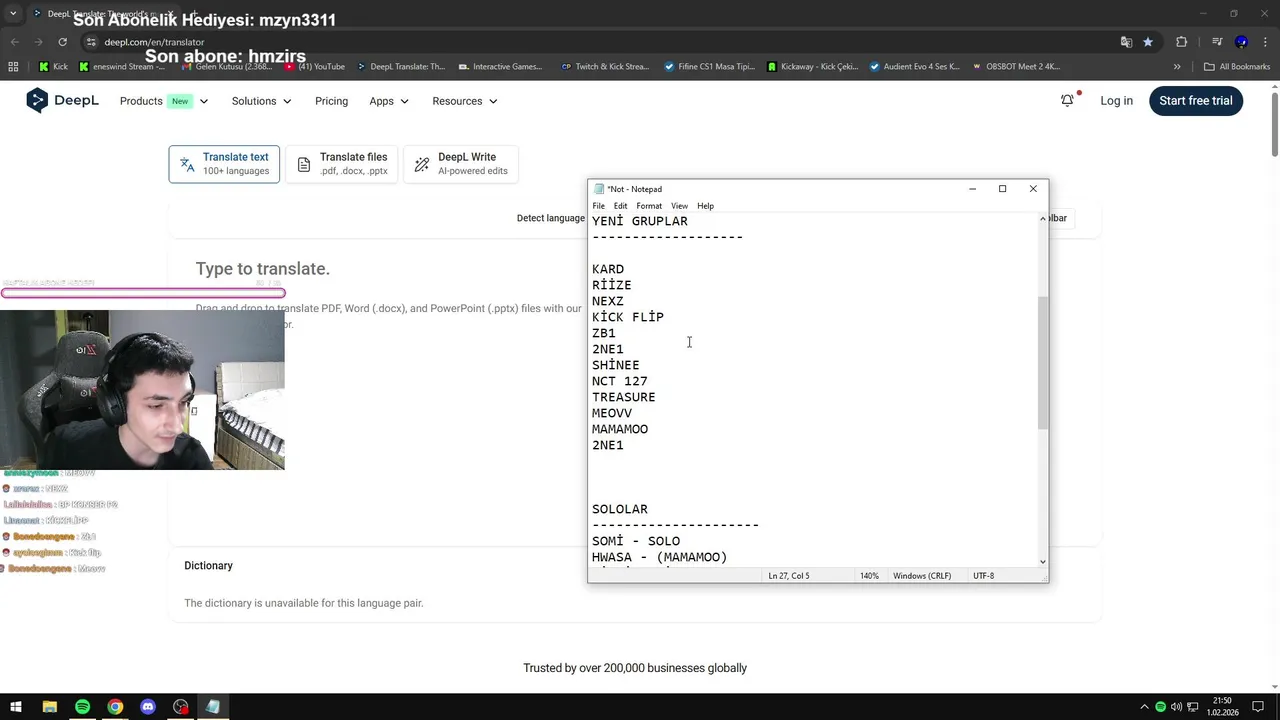This screenshot has width=1280, height=720.
Task: Click the Type to translate text field
Action: (263, 269)
